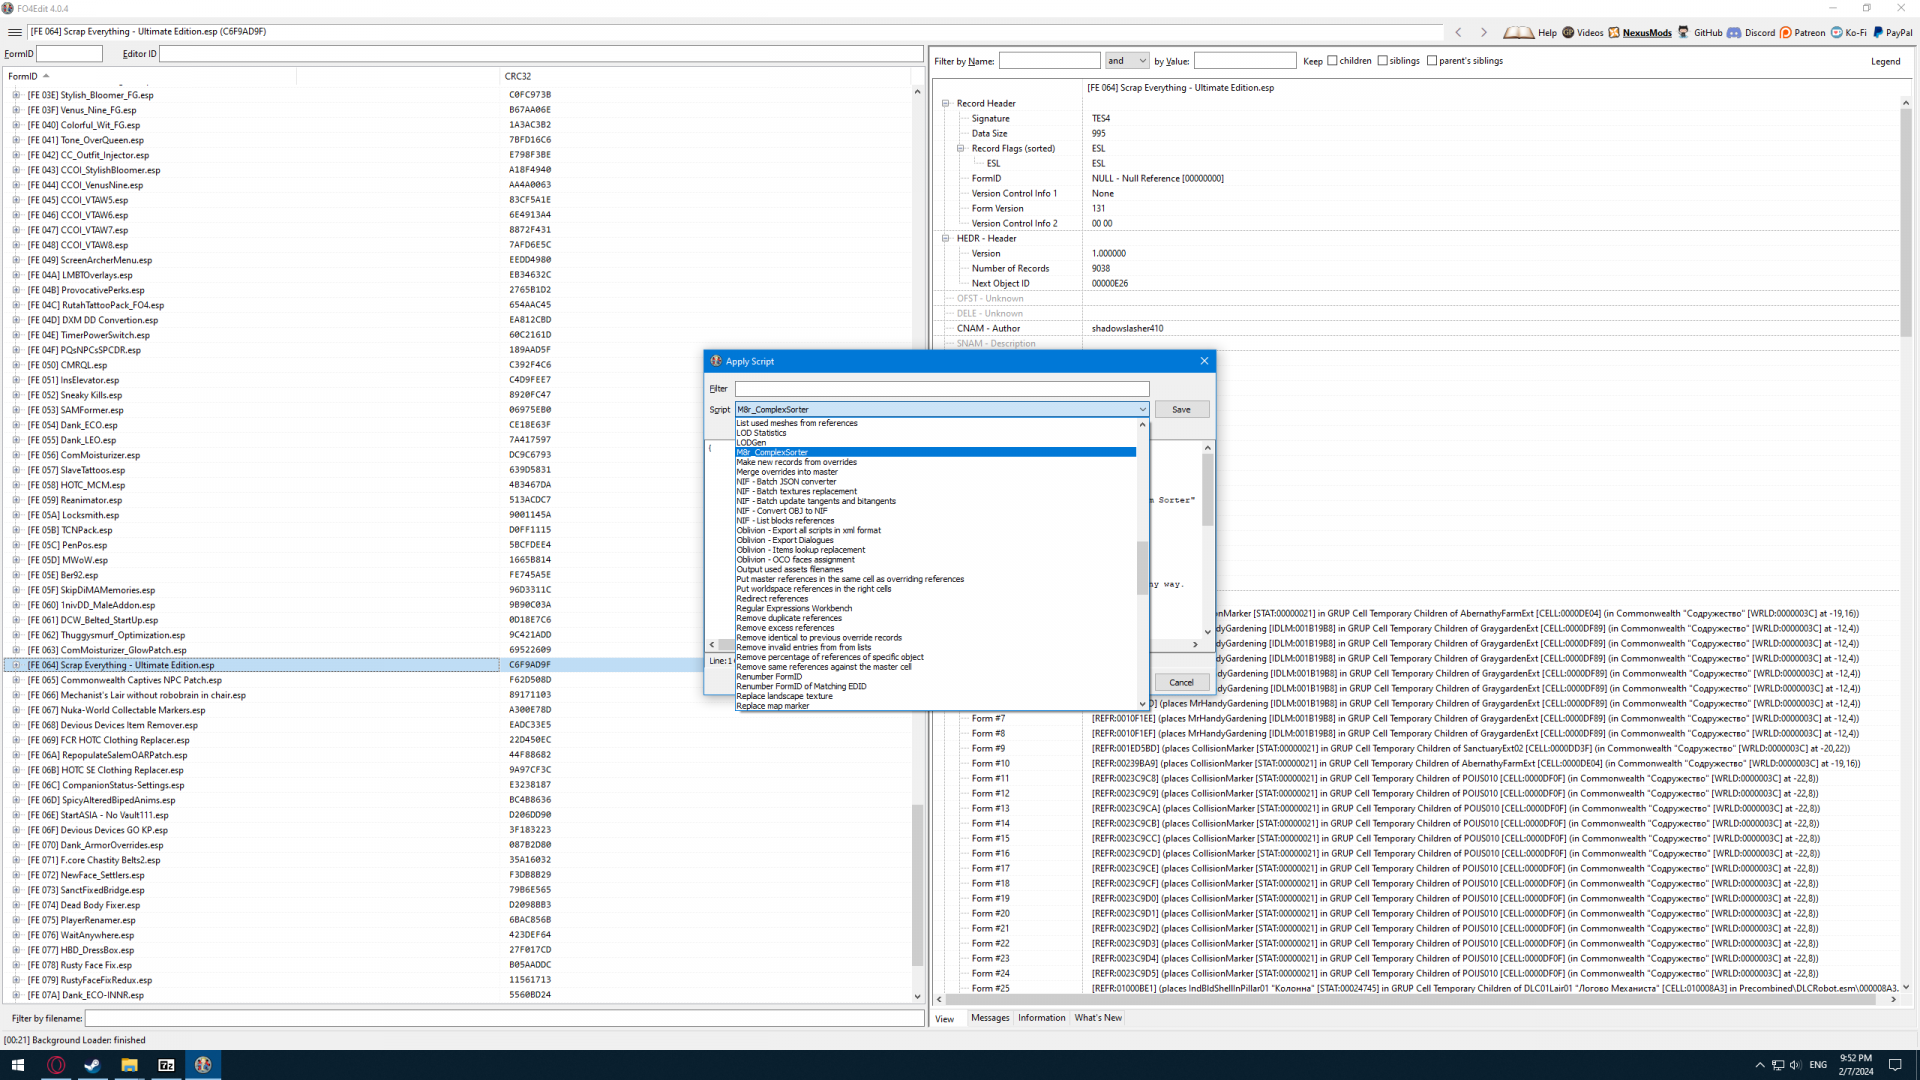Image resolution: width=1920 pixels, height=1080 pixels.
Task: Open the Videos link icon
Action: (x=1568, y=32)
